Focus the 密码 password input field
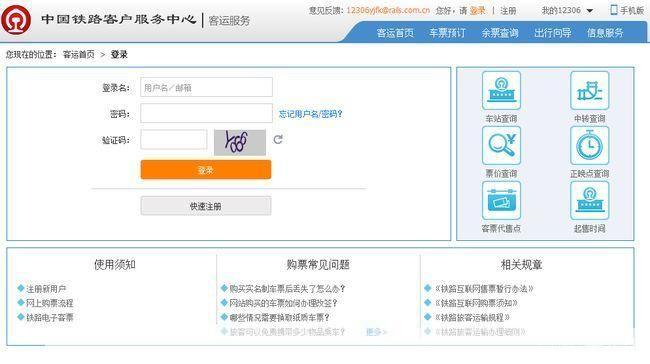Screen dimensions: 650x364 [x=206, y=113]
